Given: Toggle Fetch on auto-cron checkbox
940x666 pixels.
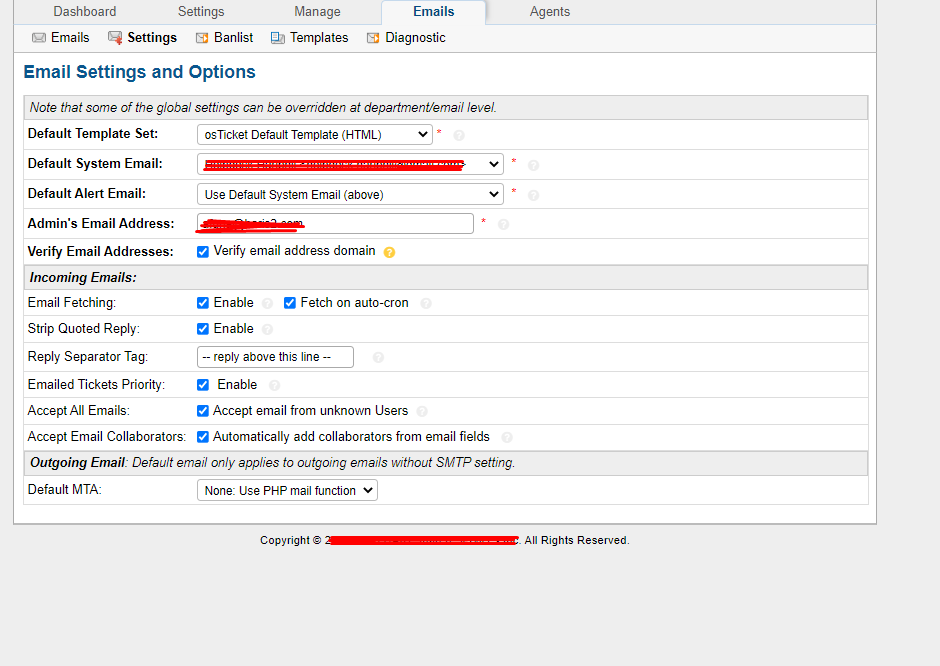Looking at the screenshot, I should (x=290, y=303).
